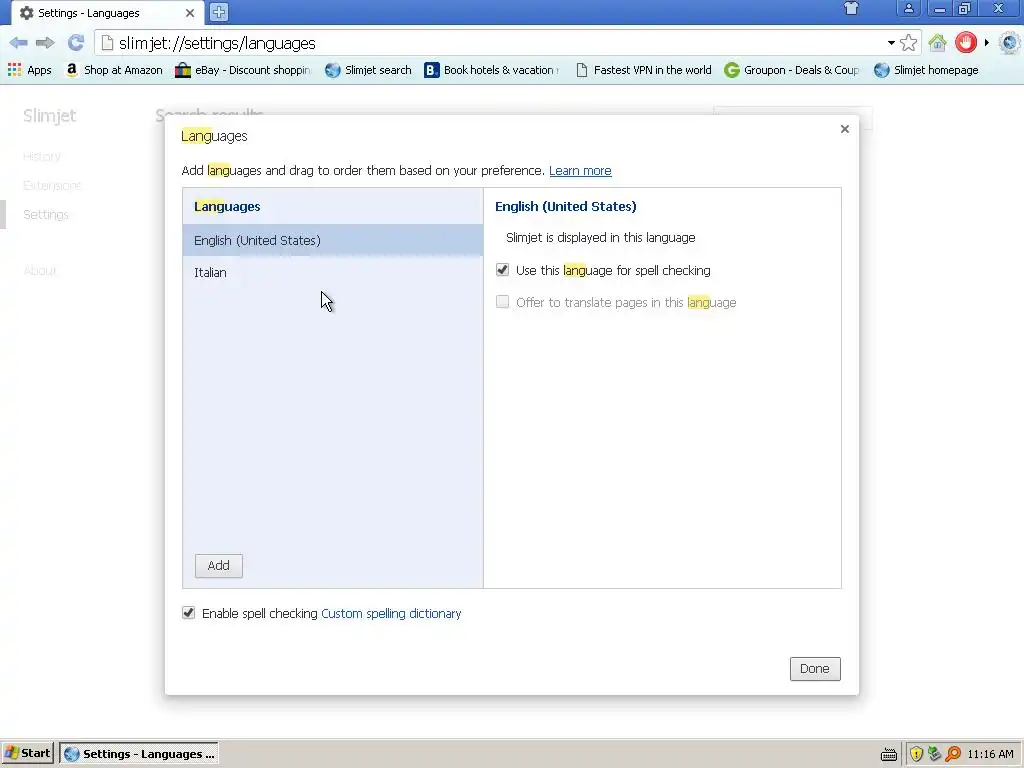Click the address bar URL field

tap(496, 43)
